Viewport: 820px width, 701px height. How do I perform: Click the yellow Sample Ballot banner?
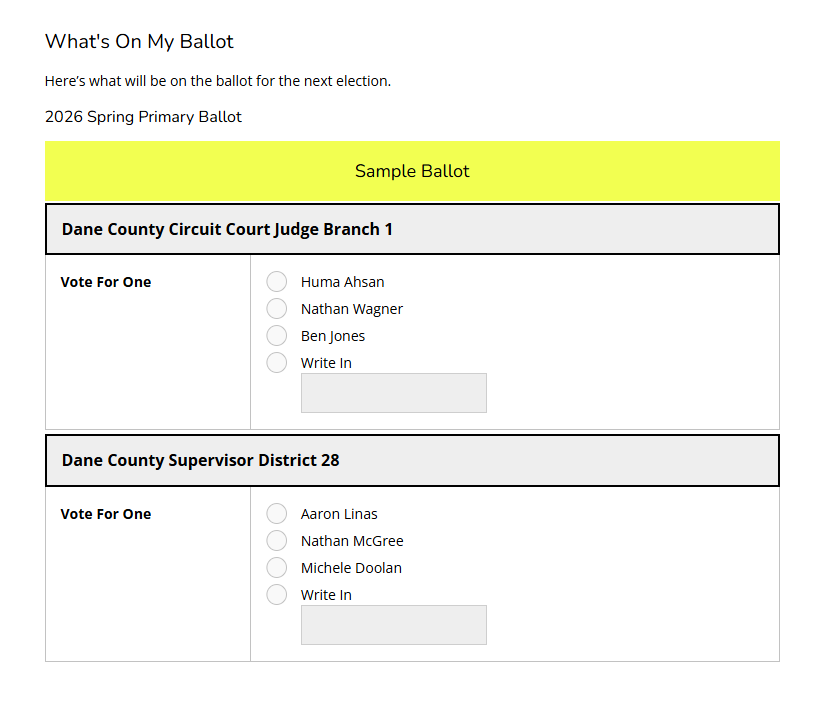coord(412,171)
